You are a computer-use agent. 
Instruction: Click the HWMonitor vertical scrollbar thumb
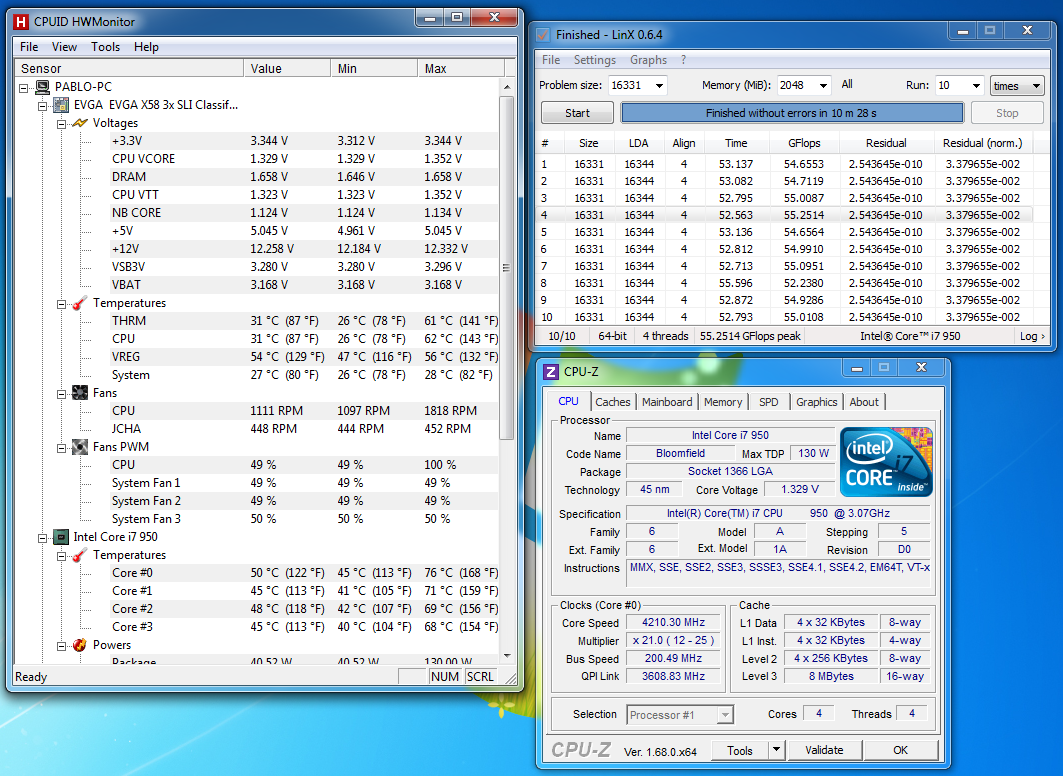click(x=506, y=268)
